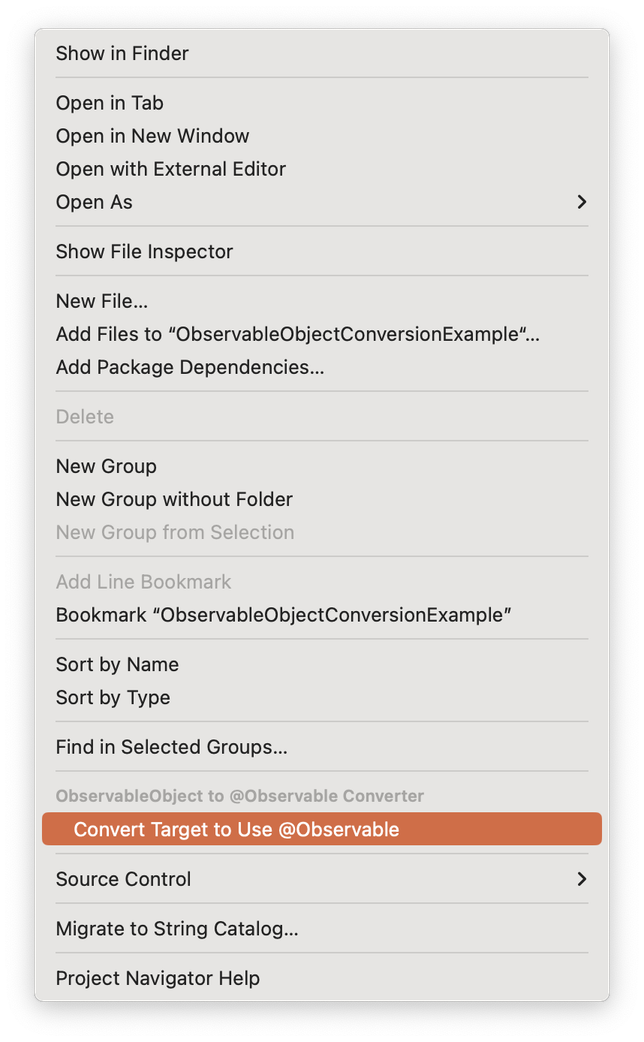Click Show in Finder
The image size is (644, 1042).
(x=122, y=53)
